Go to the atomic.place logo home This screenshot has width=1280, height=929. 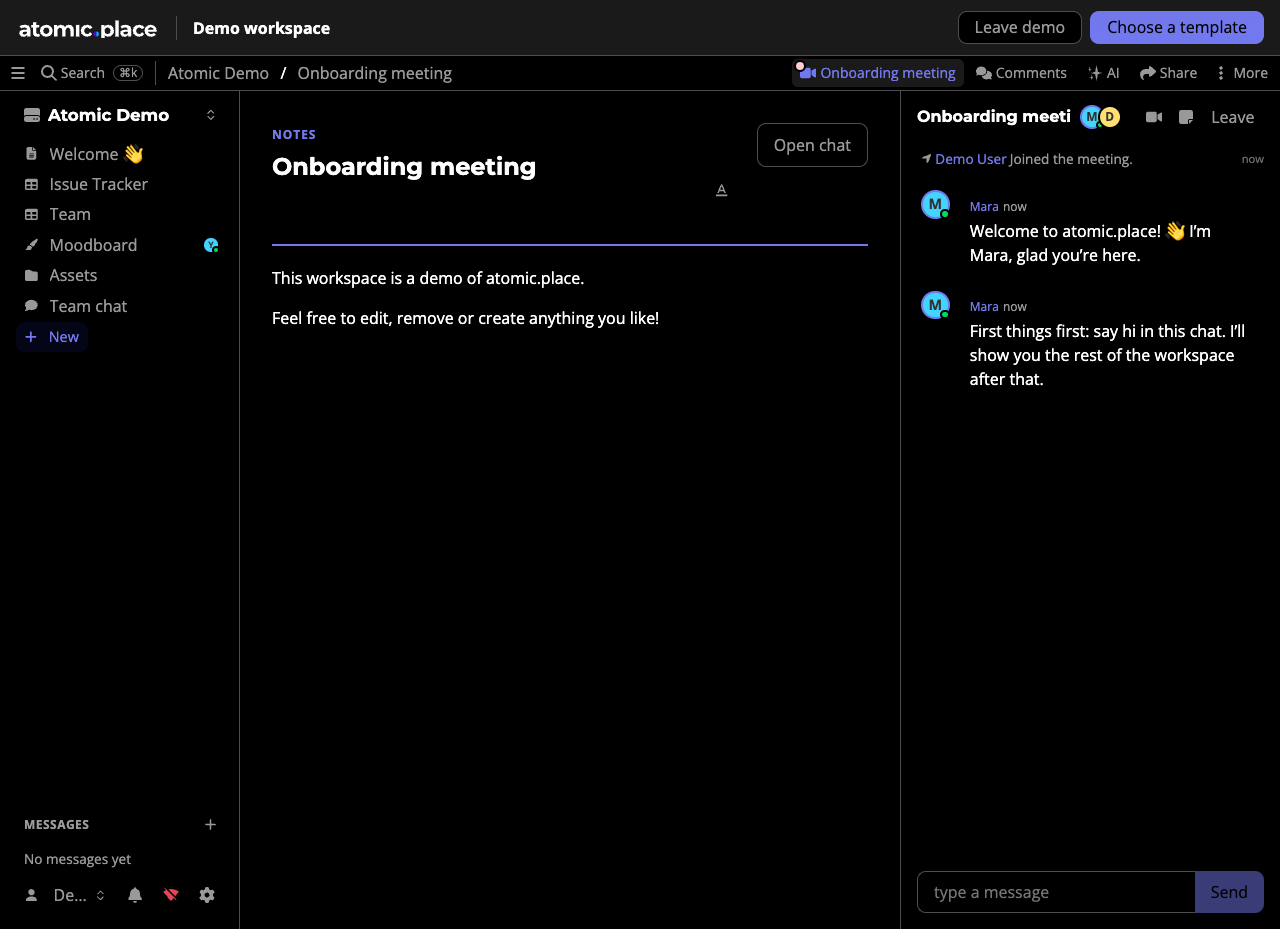[x=88, y=28]
